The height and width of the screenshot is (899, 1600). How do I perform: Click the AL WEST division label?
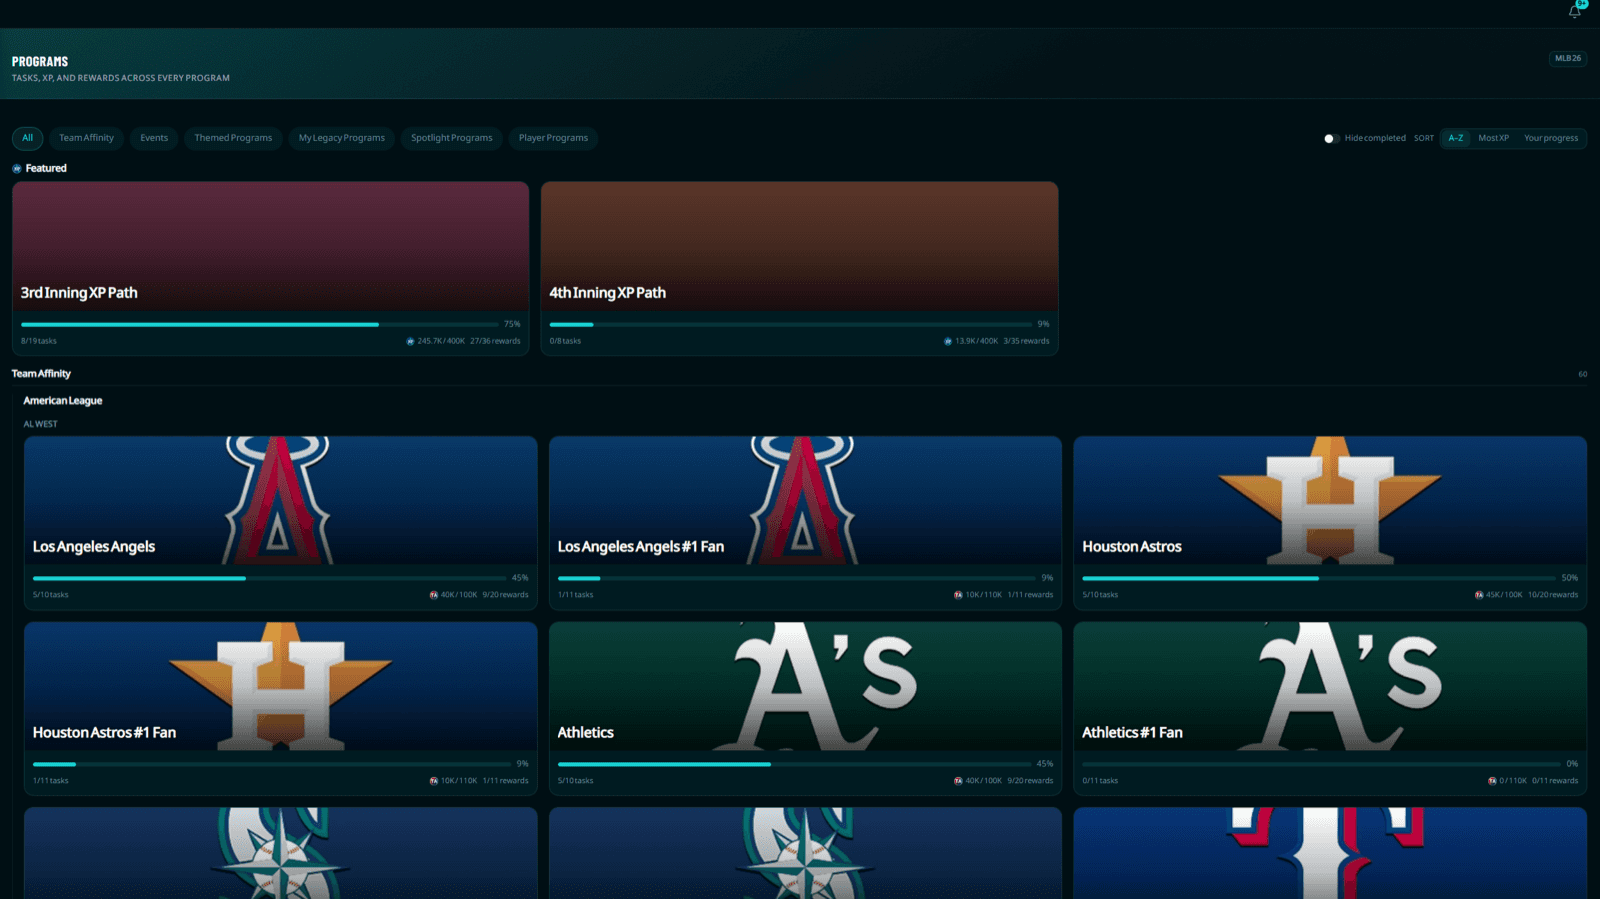coord(41,424)
